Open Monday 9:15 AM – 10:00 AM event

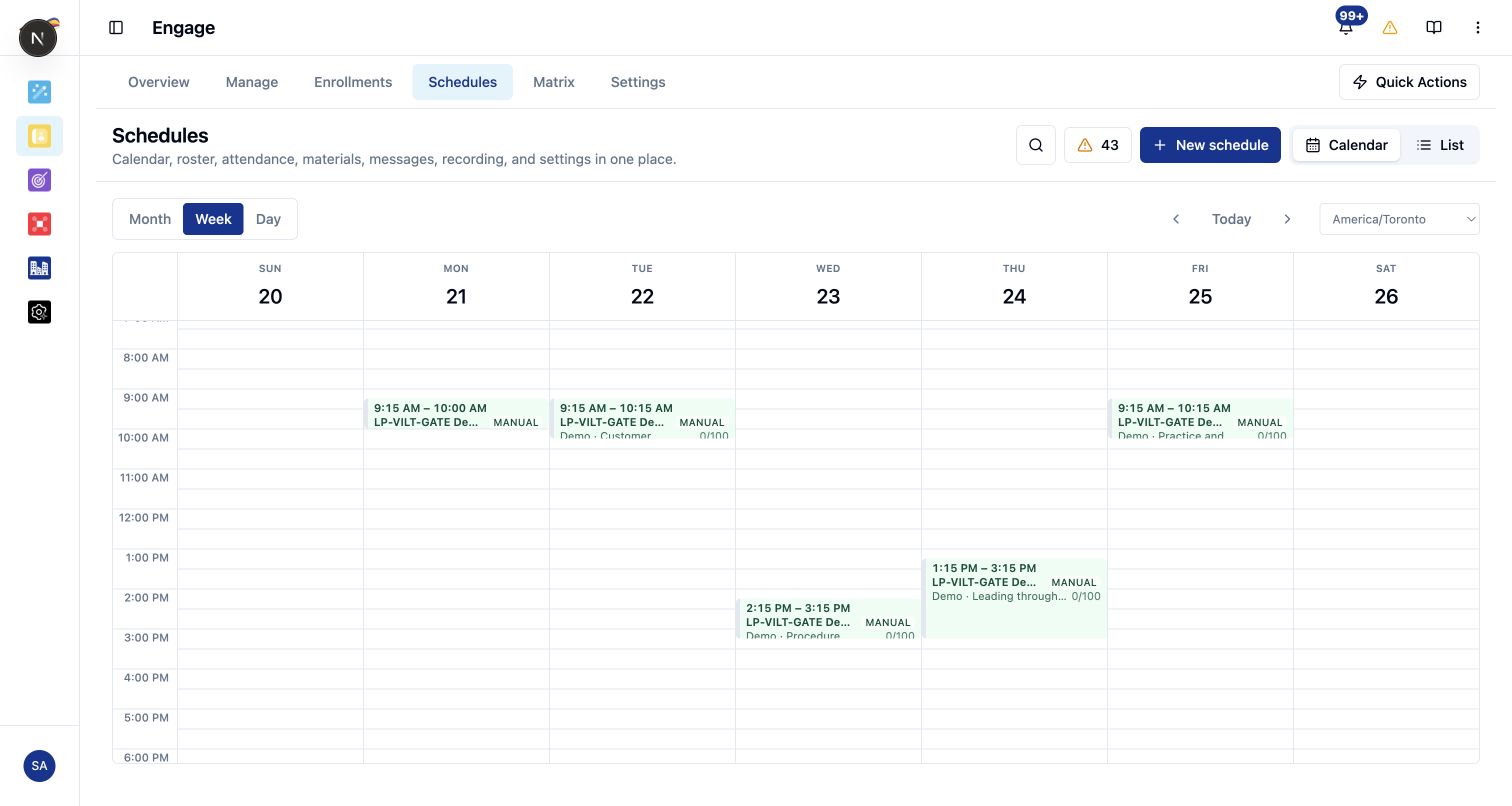(457, 414)
